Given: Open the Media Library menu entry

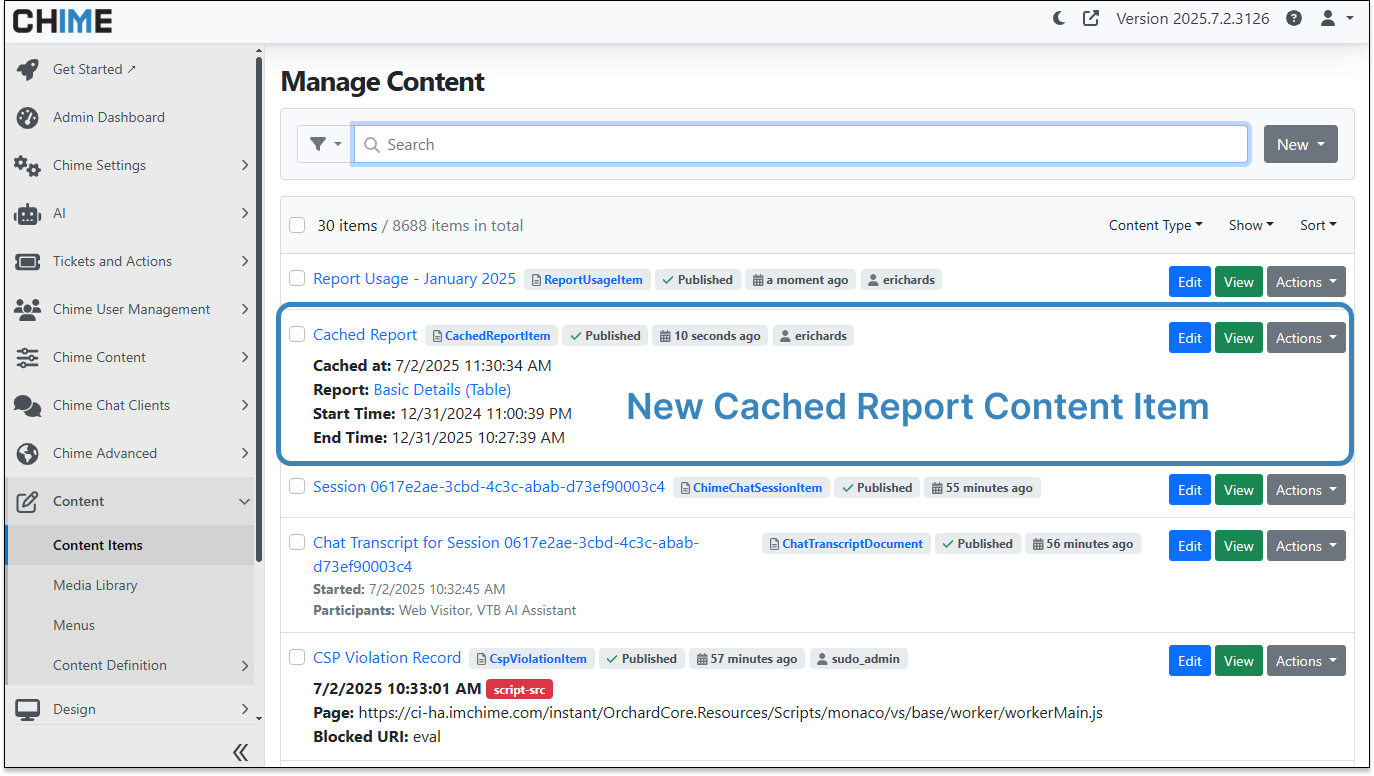Looking at the screenshot, I should pyautogui.click(x=130, y=585).
